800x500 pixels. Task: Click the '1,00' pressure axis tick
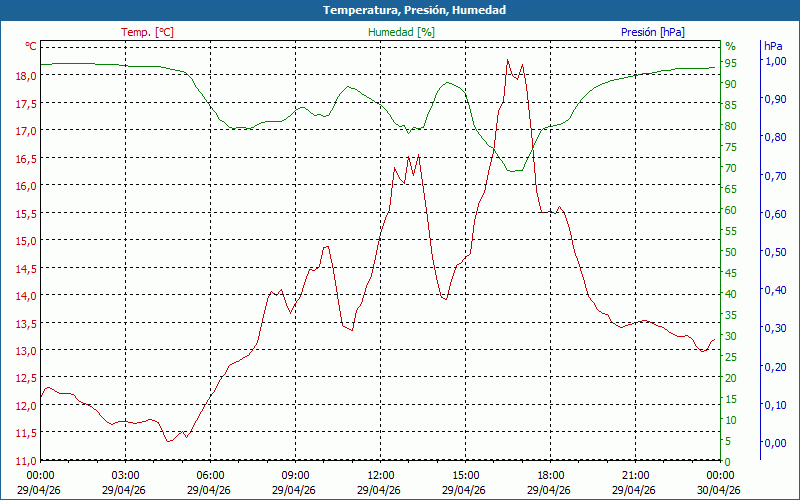tap(775, 61)
